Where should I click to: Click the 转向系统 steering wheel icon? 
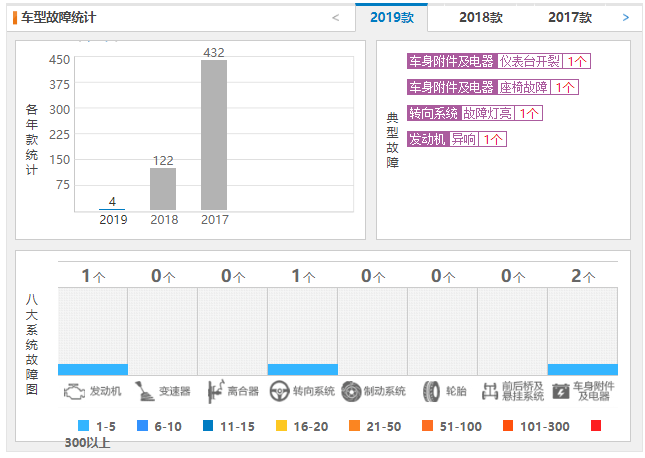[279, 391]
